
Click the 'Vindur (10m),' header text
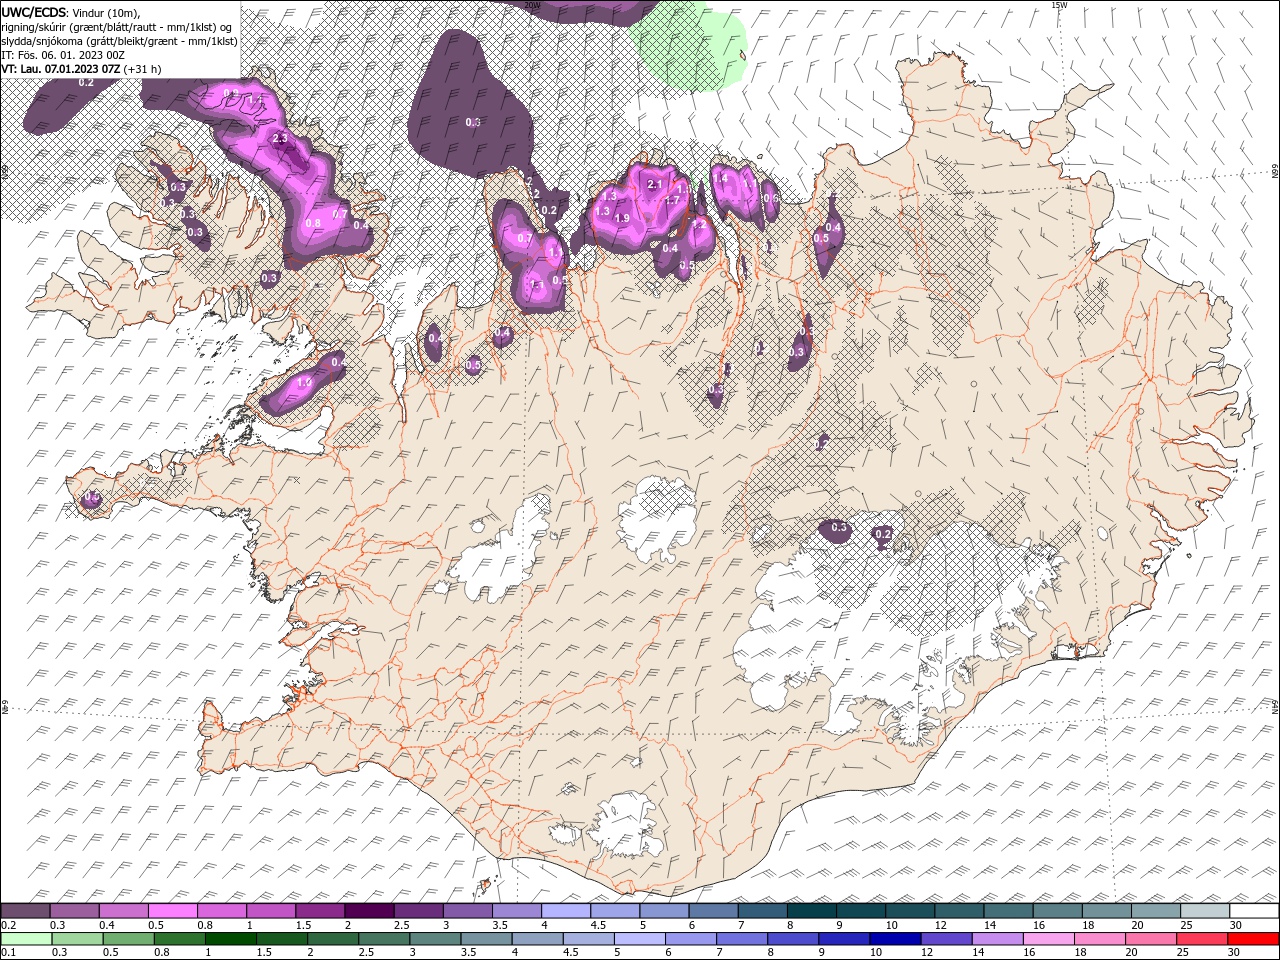point(107,12)
